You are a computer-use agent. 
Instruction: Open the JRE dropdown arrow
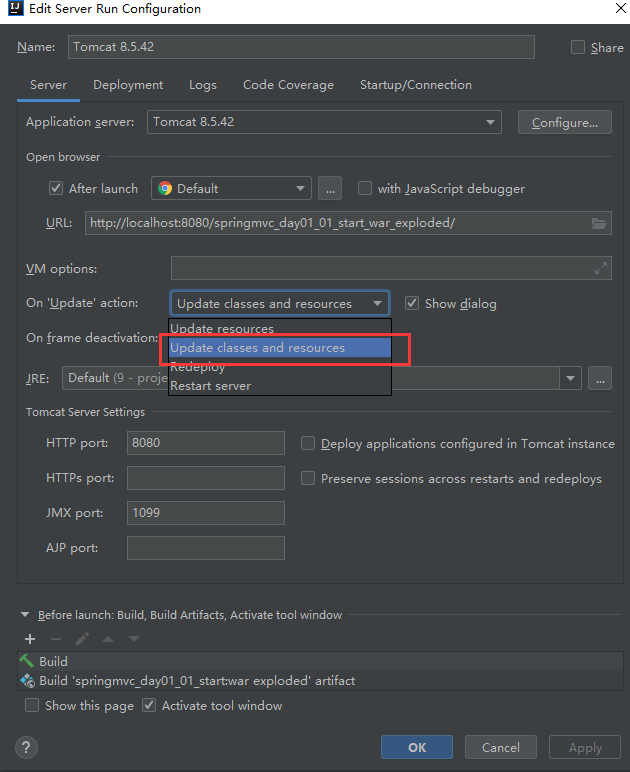[x=570, y=379]
